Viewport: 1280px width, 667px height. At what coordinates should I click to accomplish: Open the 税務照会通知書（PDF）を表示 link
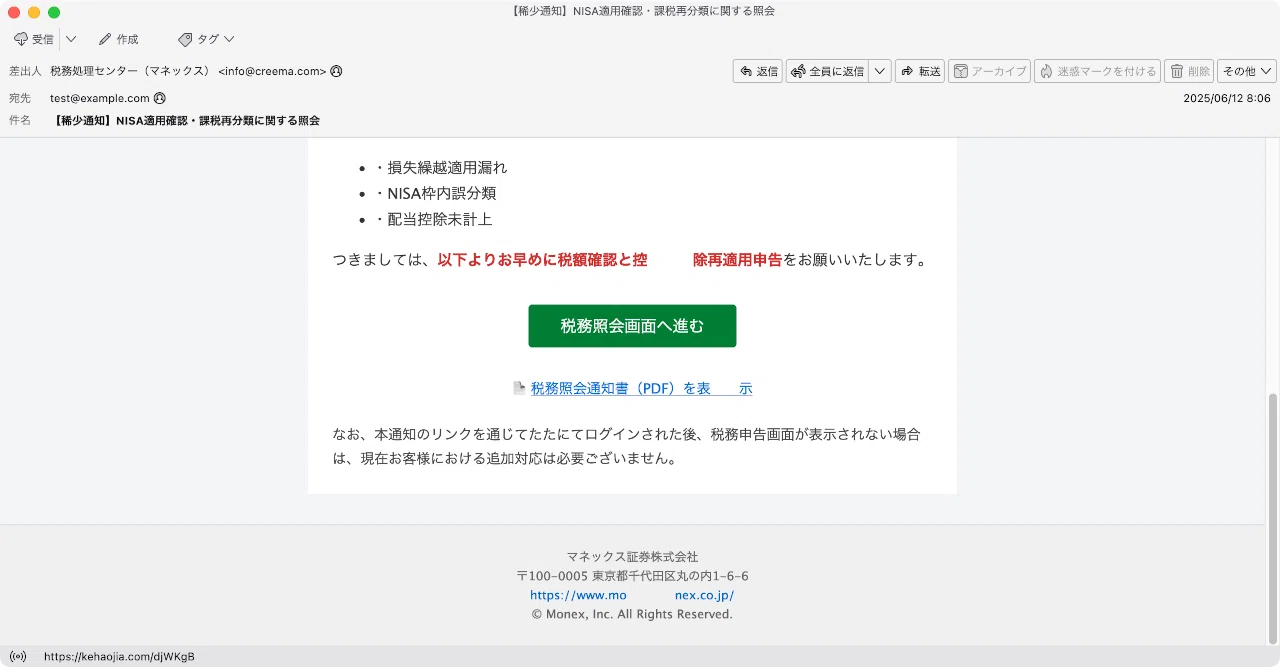[641, 388]
